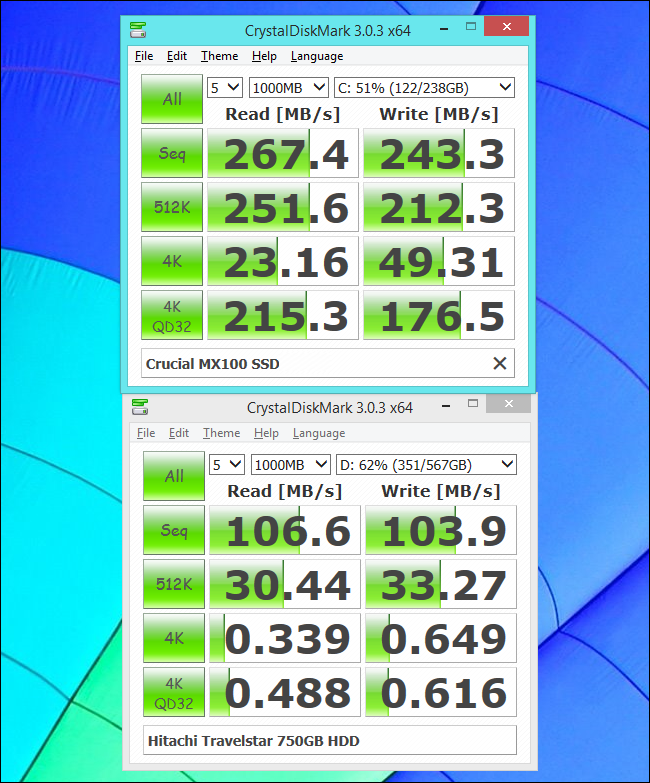Run 4K test in the D: drive window

coord(174,638)
